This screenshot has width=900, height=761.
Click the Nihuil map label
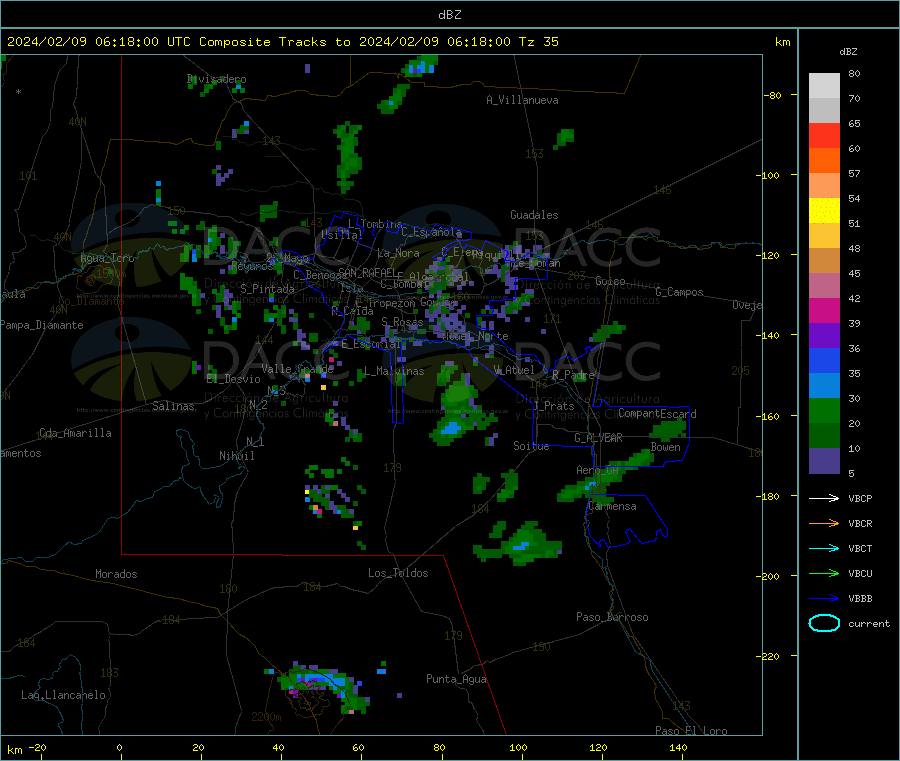tap(236, 456)
